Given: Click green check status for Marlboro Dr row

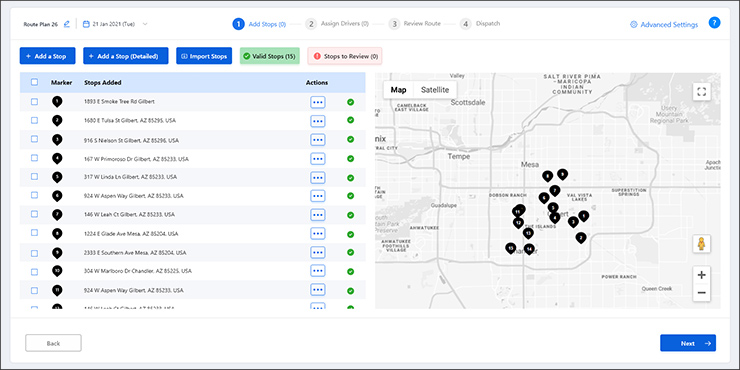Looking at the screenshot, I should point(351,271).
